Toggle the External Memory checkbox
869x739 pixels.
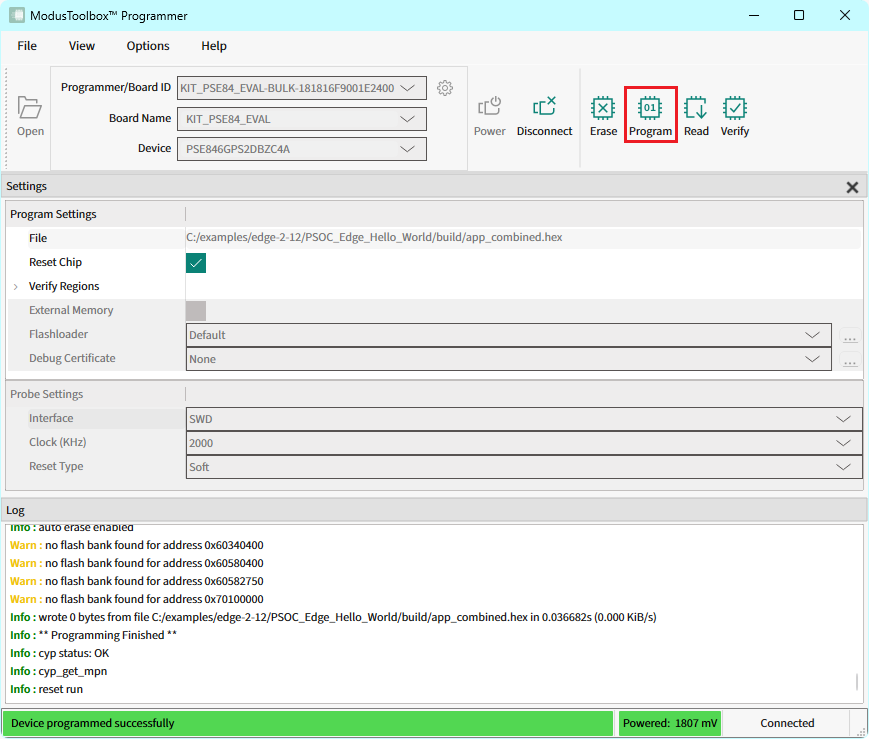[x=196, y=311]
